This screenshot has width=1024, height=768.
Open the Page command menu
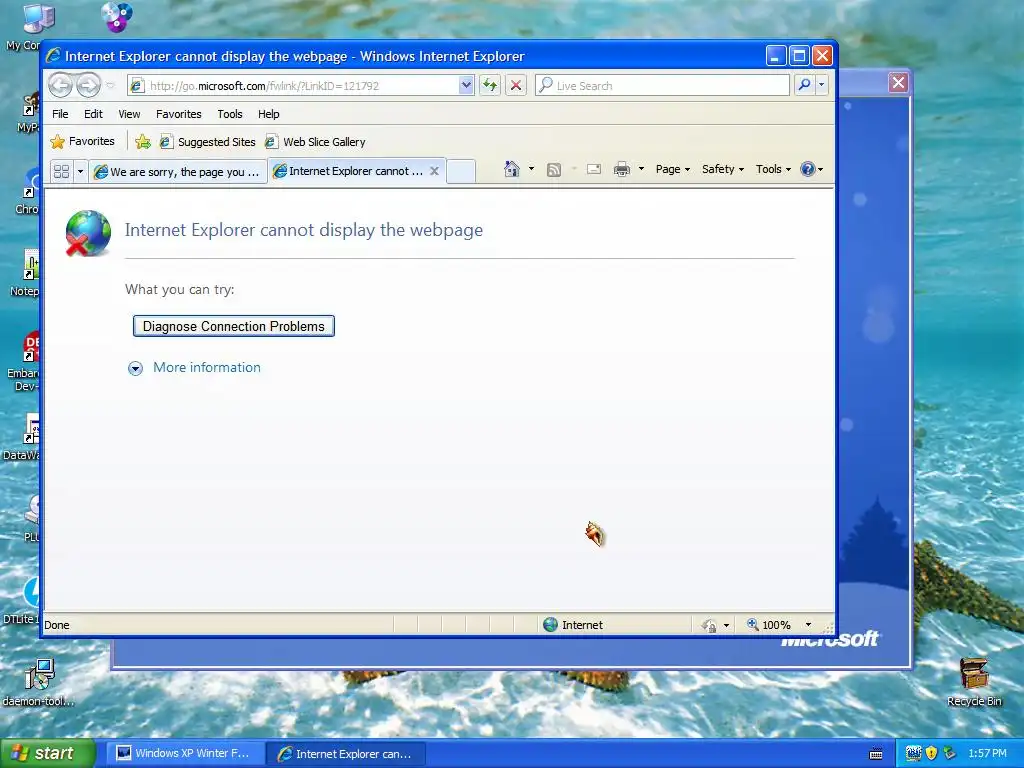pyautogui.click(x=673, y=169)
